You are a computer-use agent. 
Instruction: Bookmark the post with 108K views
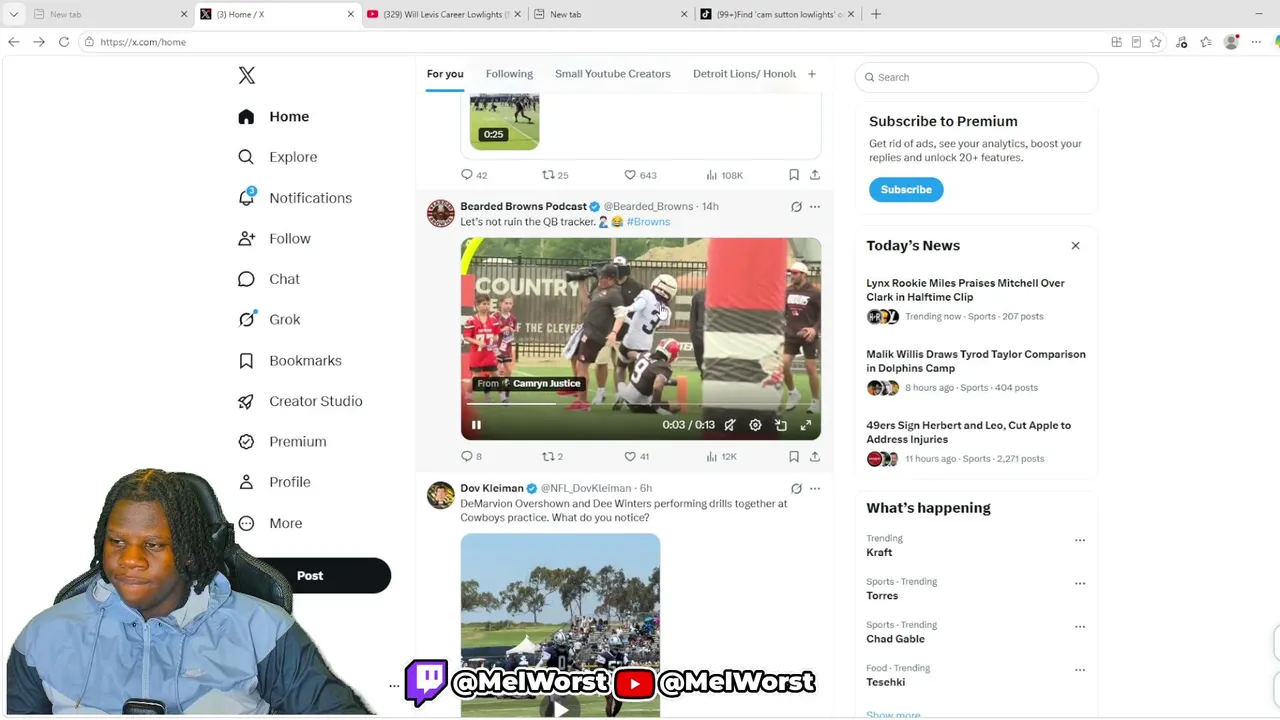click(794, 175)
